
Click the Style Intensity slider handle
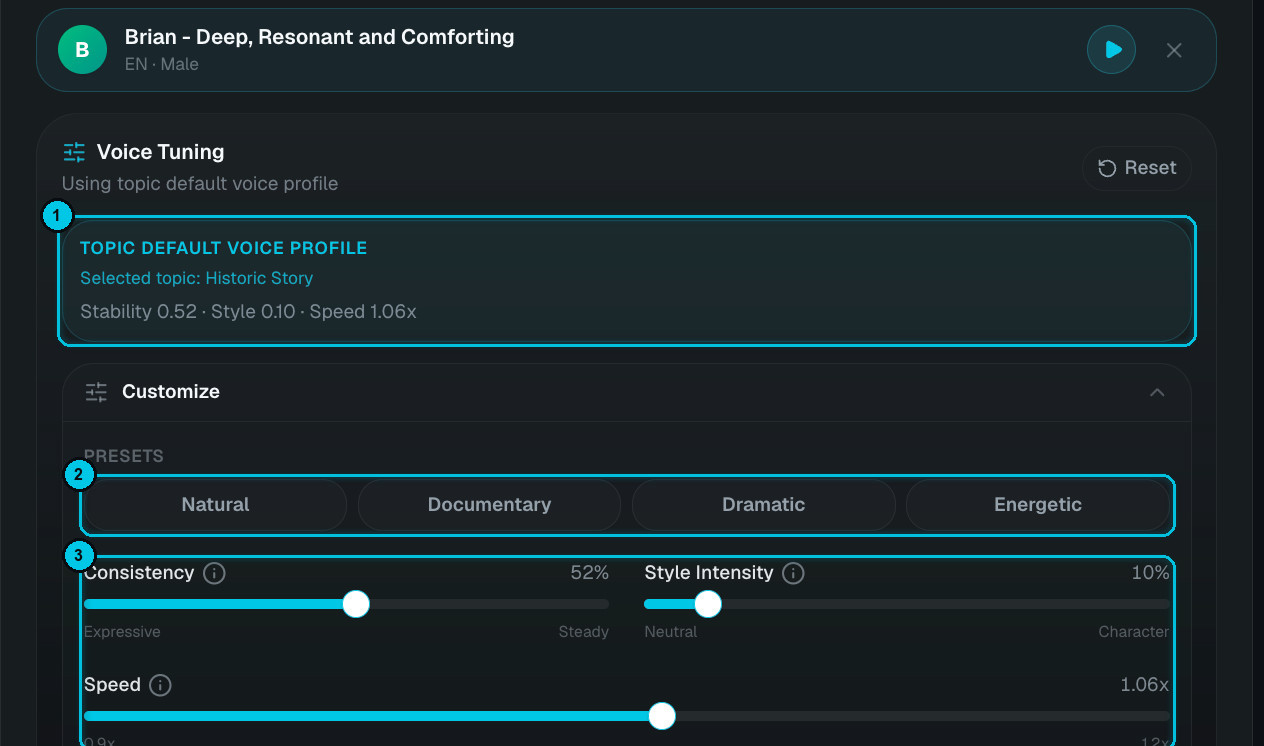pos(708,604)
